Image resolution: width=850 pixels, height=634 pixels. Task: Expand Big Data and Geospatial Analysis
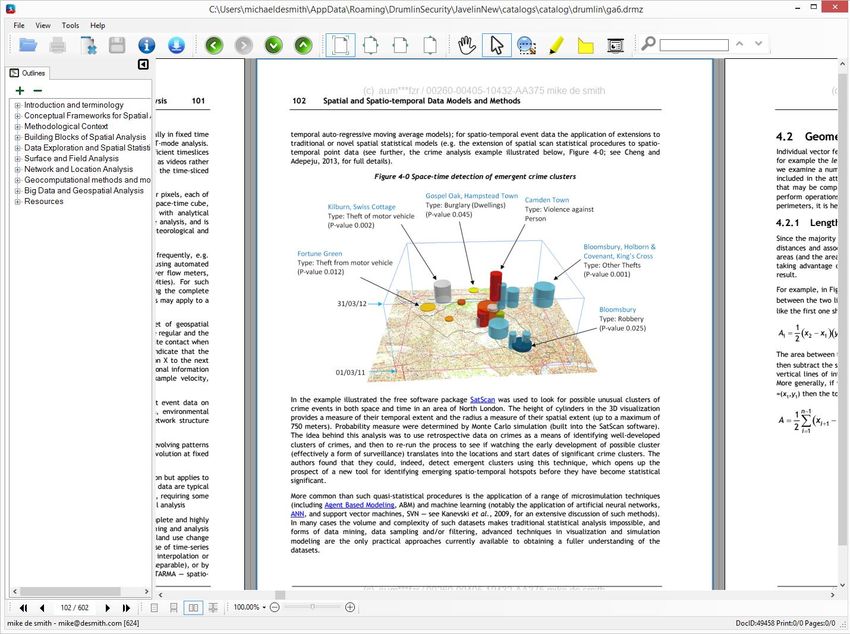click(17, 191)
